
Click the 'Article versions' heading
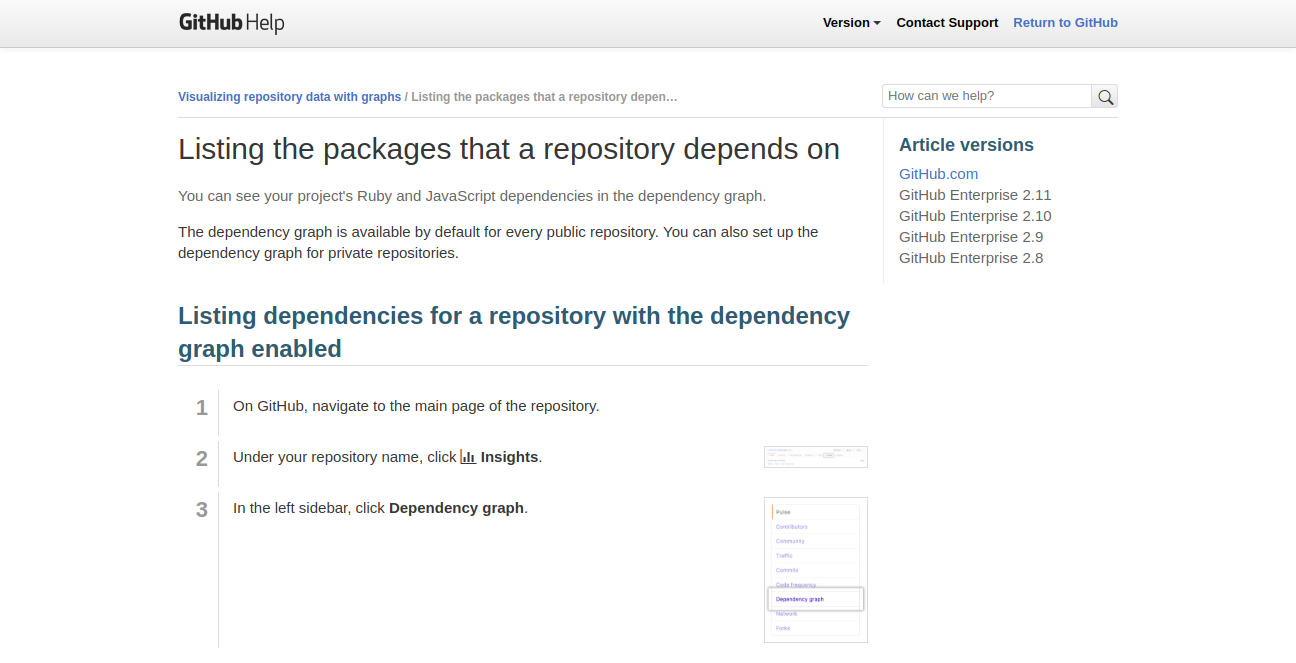click(x=966, y=145)
